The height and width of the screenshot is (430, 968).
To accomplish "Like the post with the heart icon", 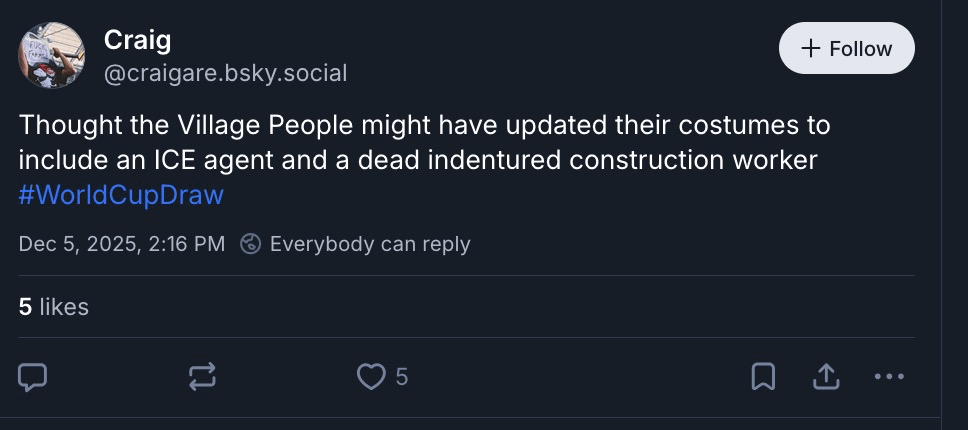I will pyautogui.click(x=371, y=377).
